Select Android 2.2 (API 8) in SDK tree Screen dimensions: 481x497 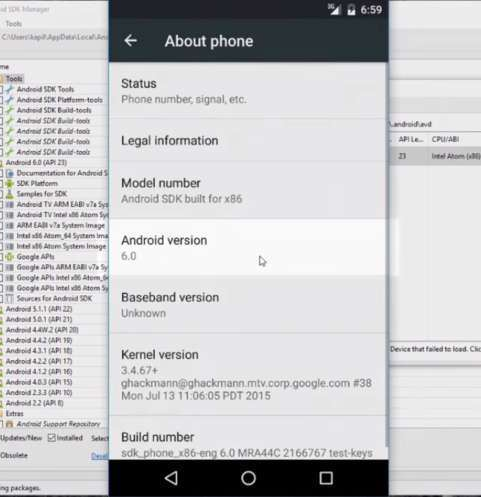pos(35,403)
